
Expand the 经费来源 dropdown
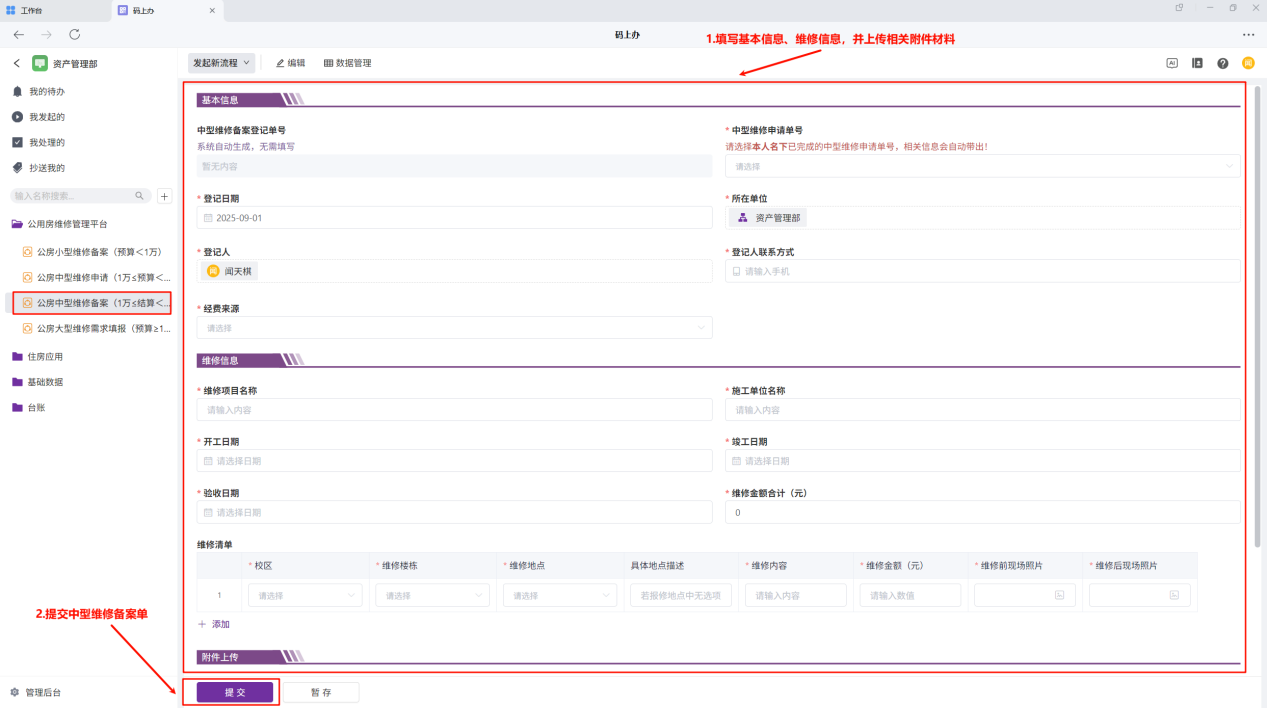coord(454,328)
